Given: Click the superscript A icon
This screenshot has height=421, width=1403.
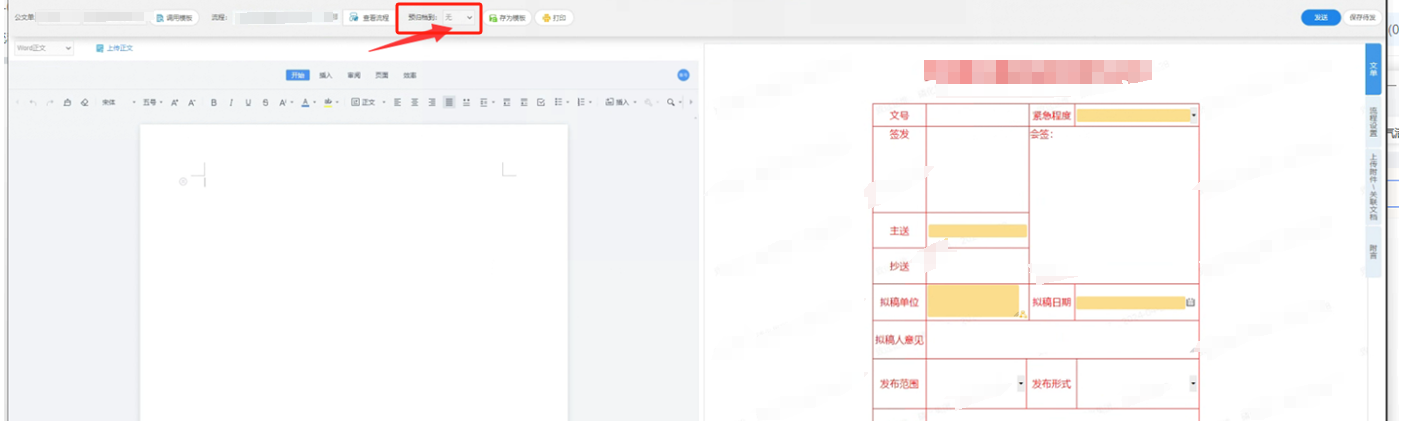Looking at the screenshot, I should (x=284, y=102).
